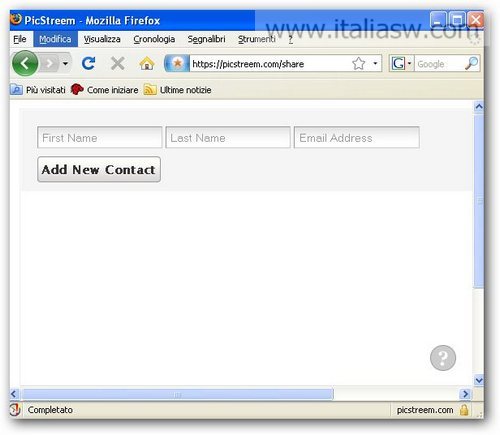
Task: Open the Più visitati bookmark
Action: point(38,90)
